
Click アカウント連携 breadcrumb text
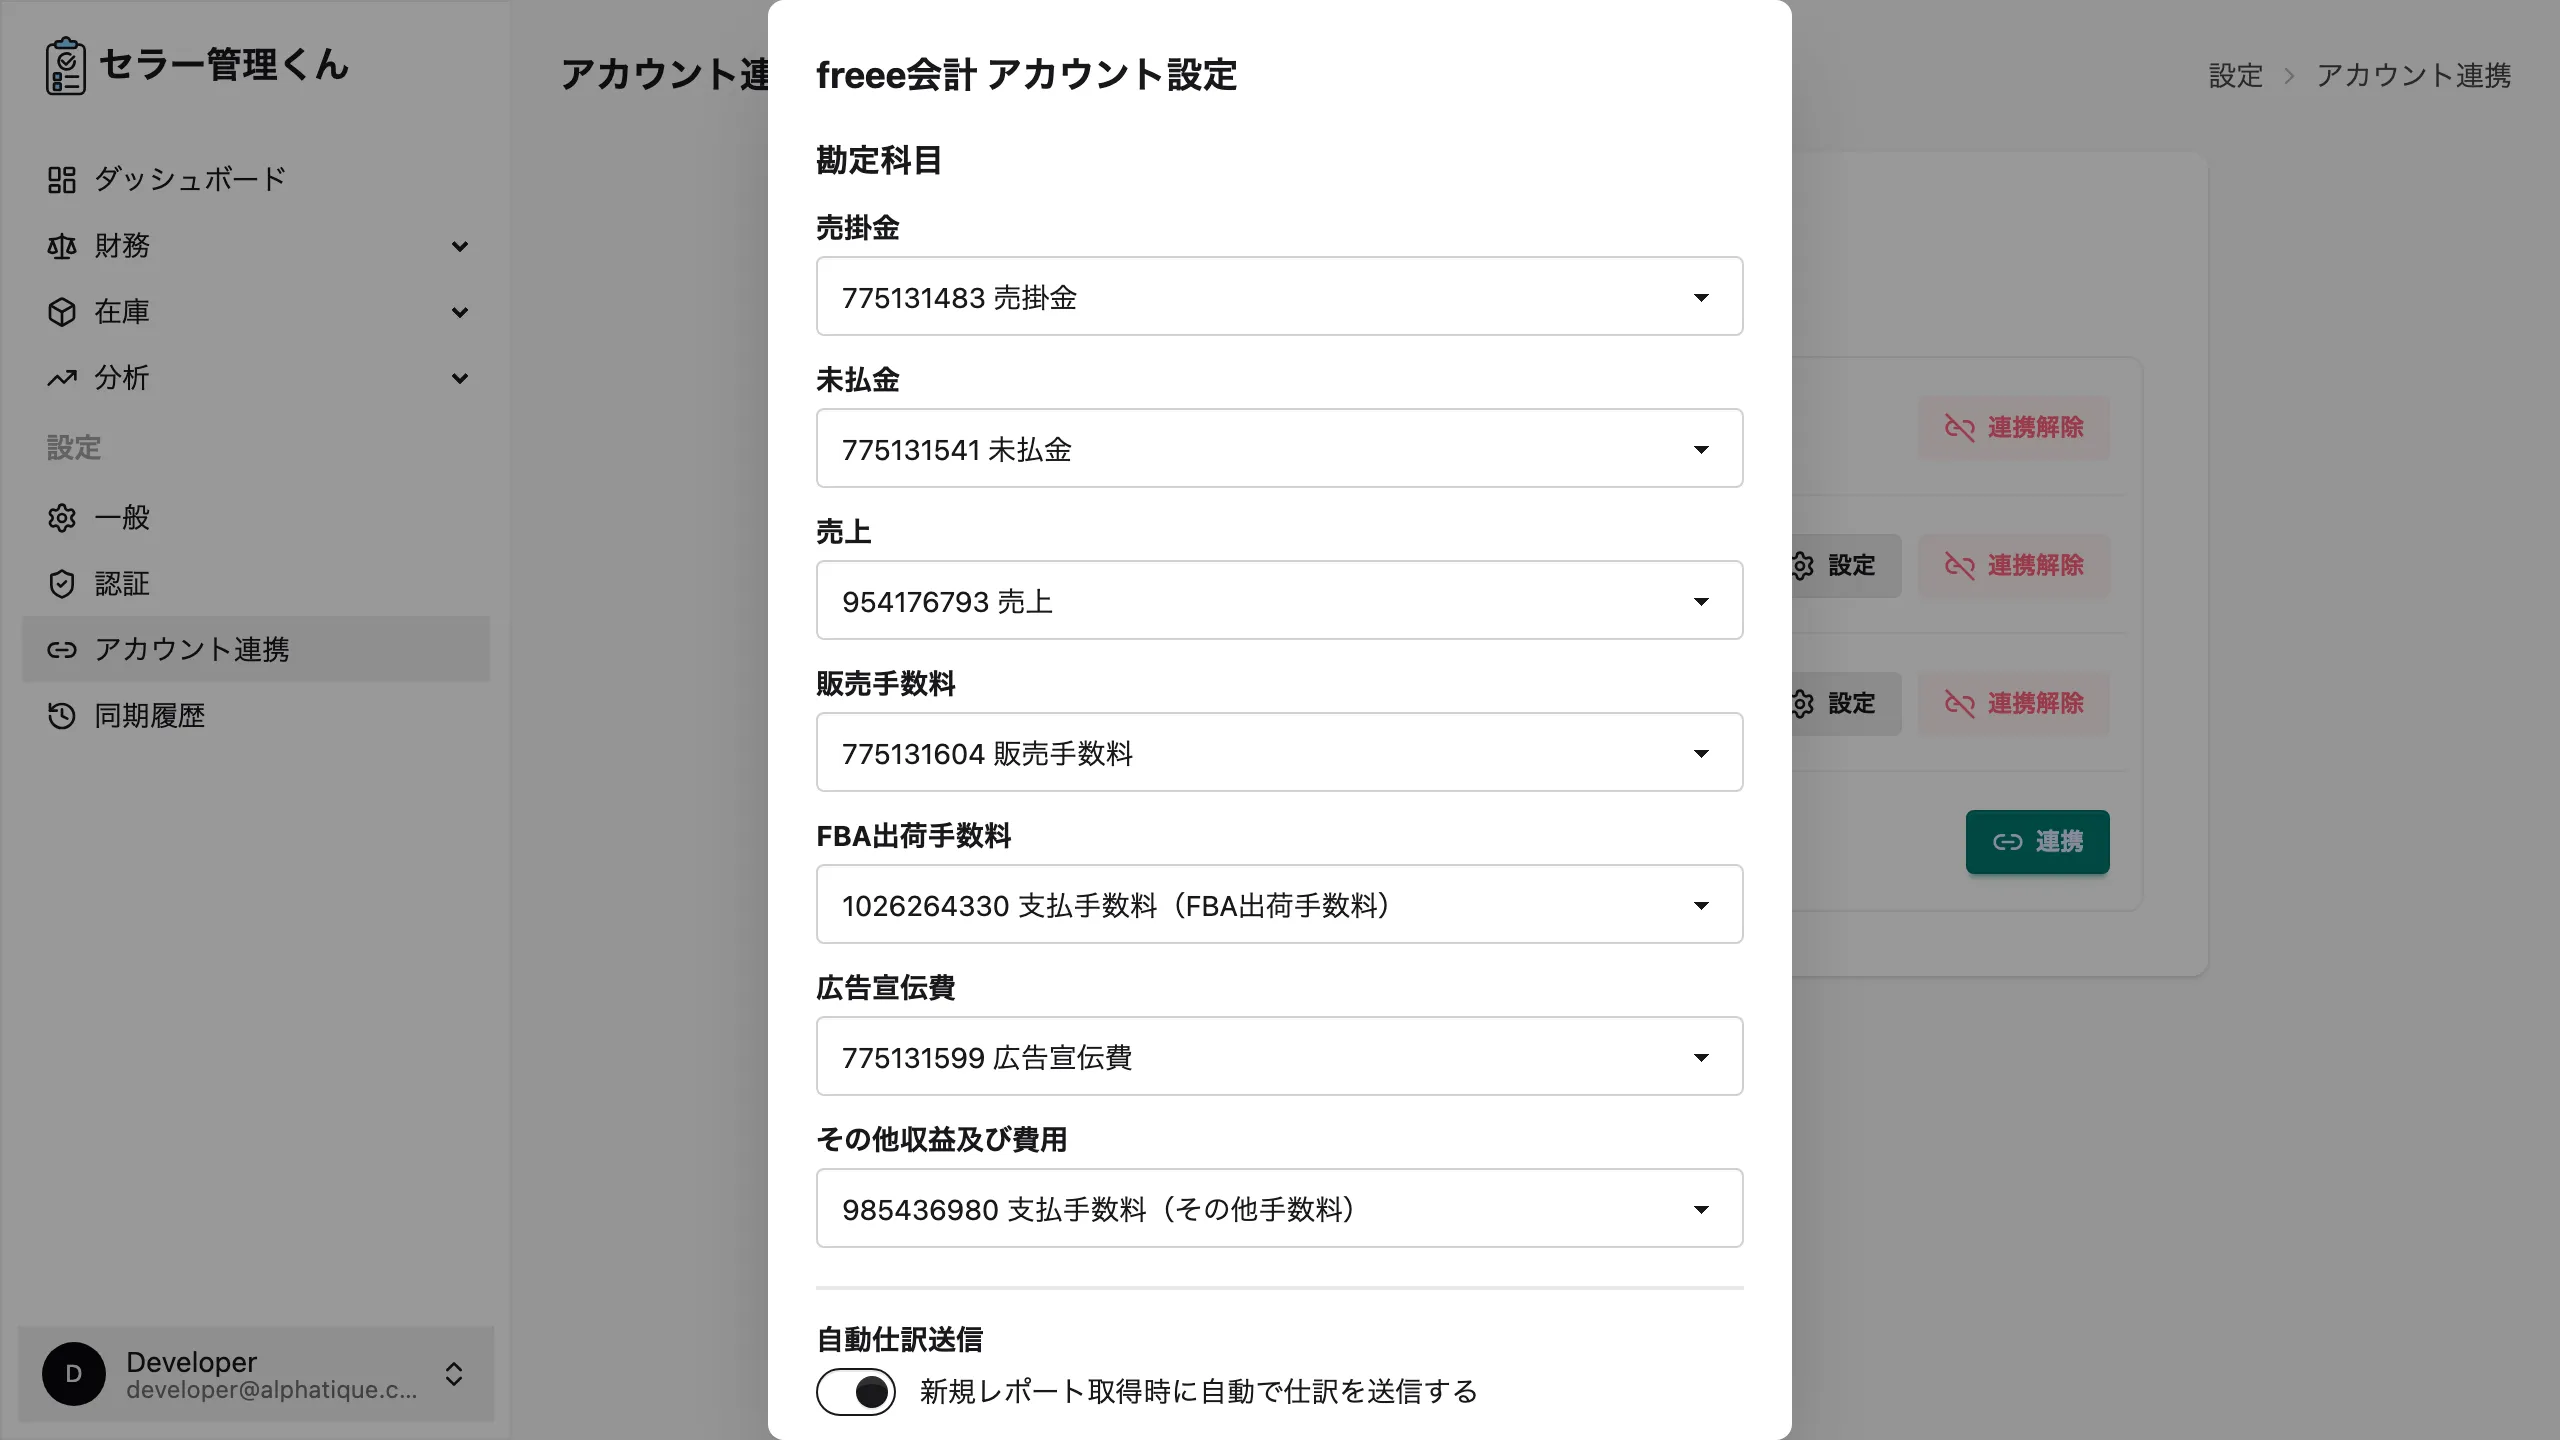[x=2414, y=76]
